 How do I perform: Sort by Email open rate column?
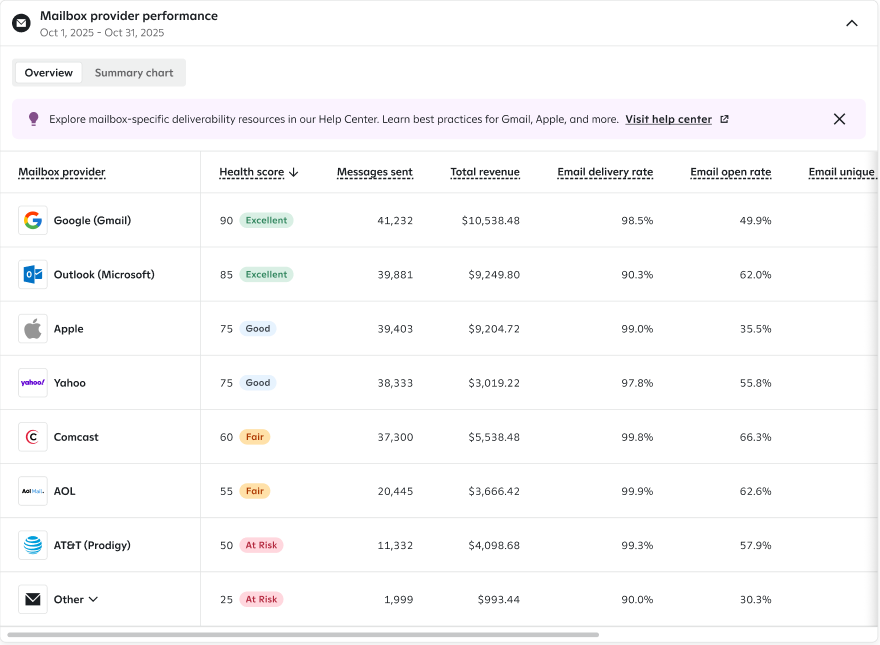[730, 172]
